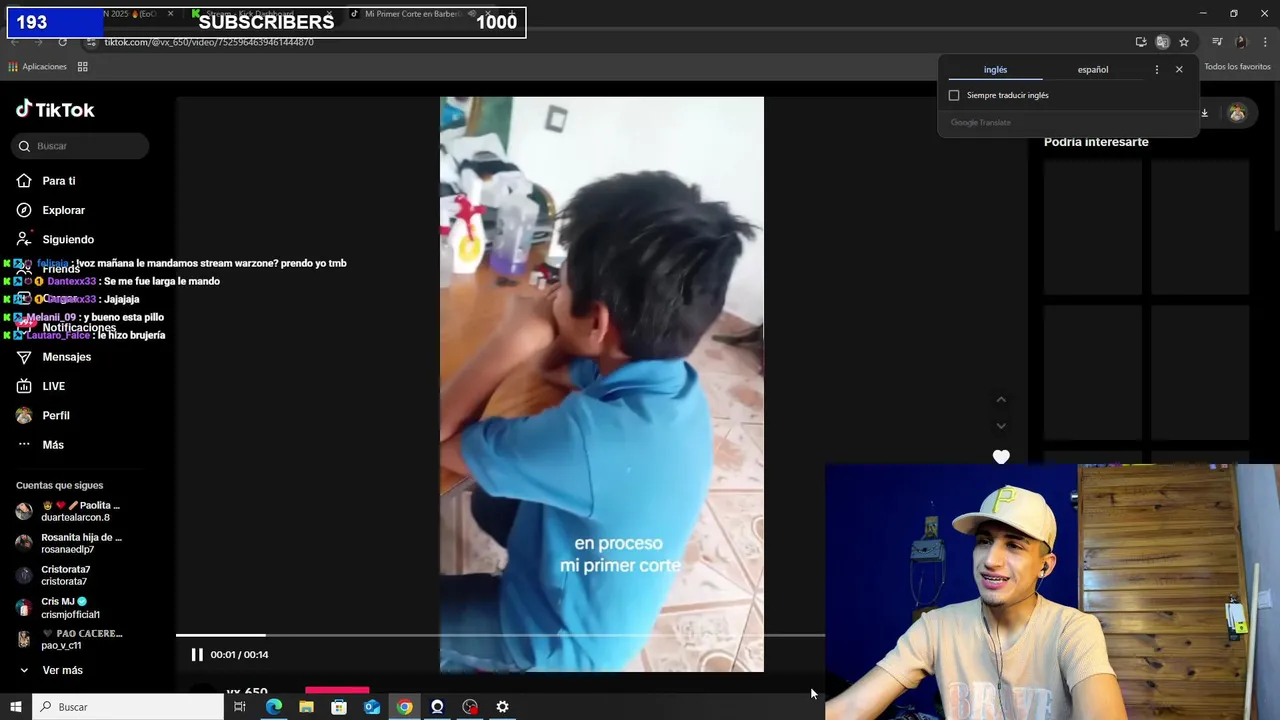Open followed account pao_v_c11

click(x=69, y=639)
